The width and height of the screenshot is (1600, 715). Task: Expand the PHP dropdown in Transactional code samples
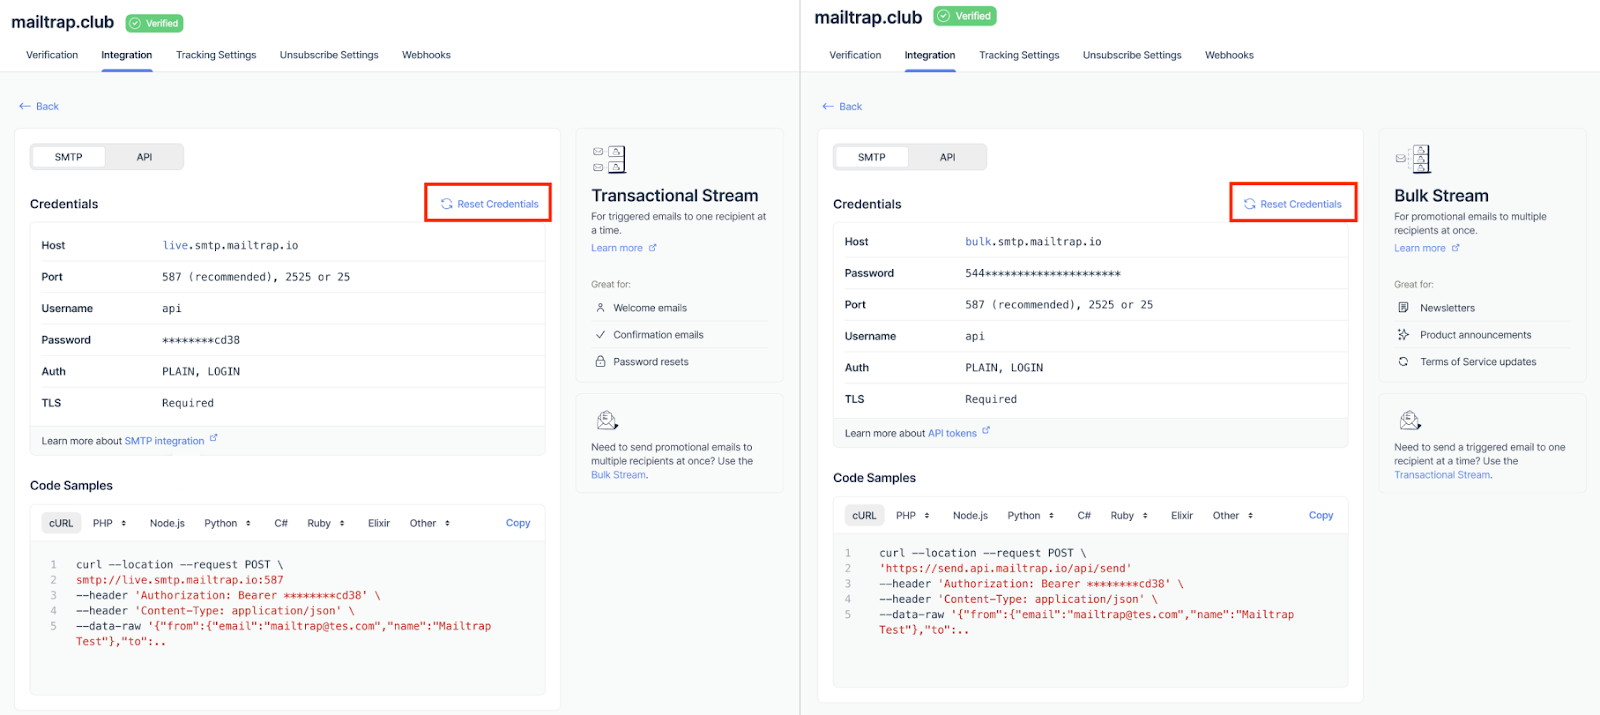tap(109, 523)
